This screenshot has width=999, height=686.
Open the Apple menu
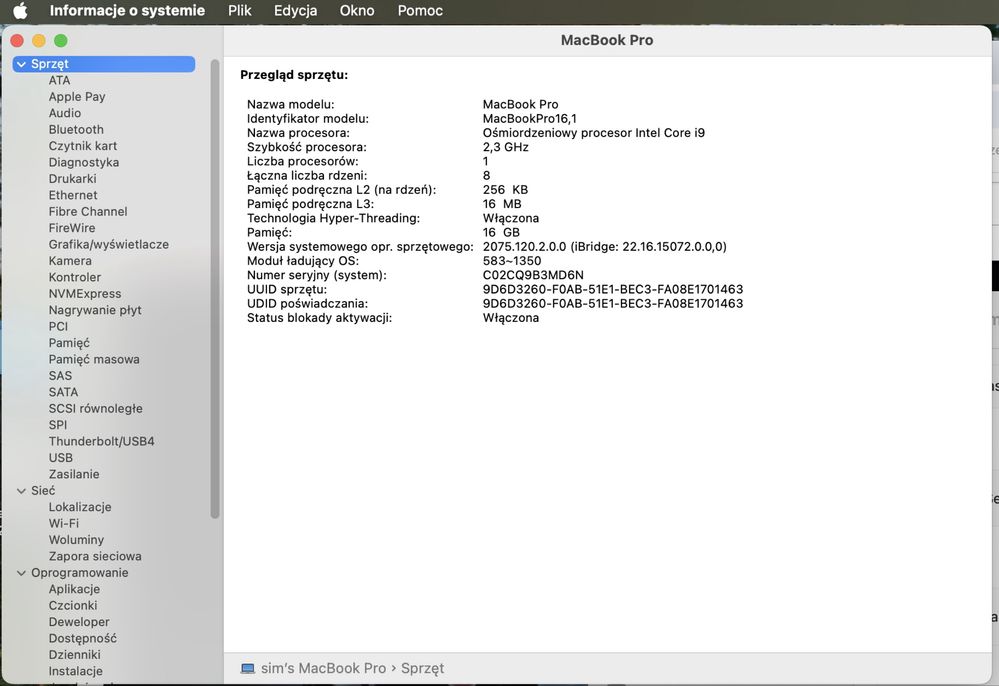[x=20, y=11]
